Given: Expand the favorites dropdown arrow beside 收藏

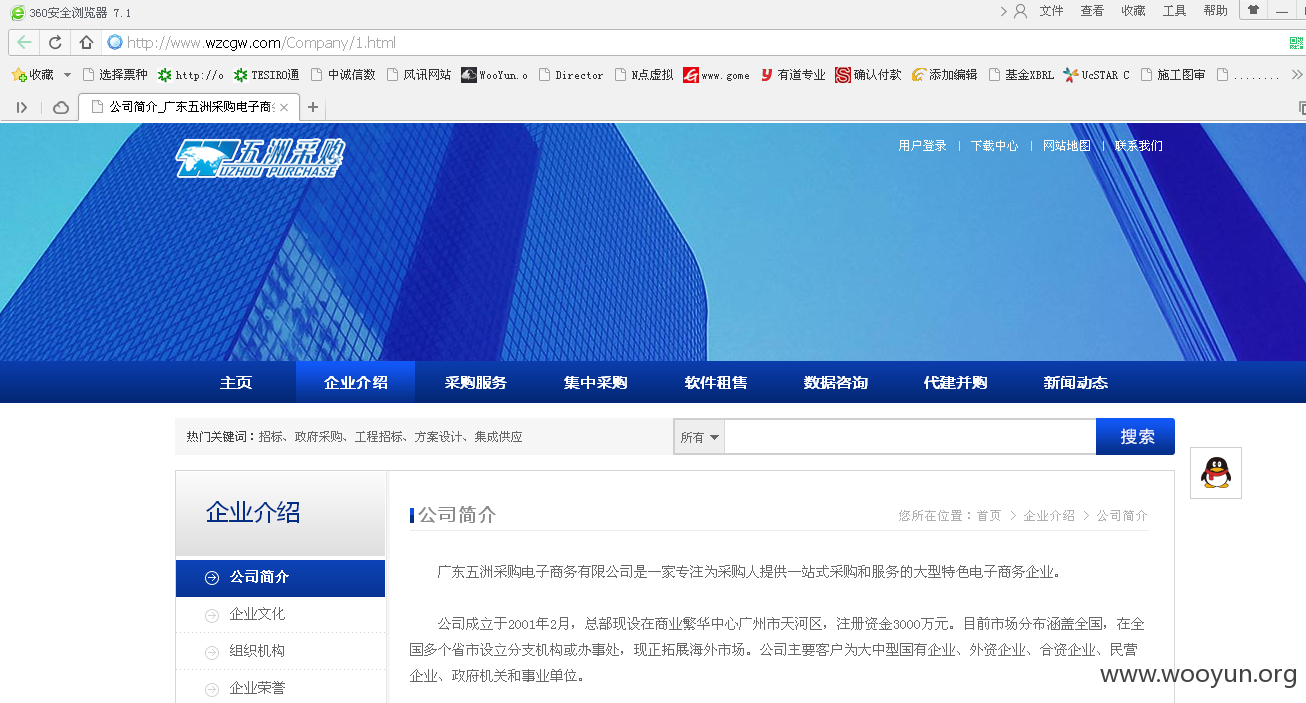Looking at the screenshot, I should (x=68, y=75).
